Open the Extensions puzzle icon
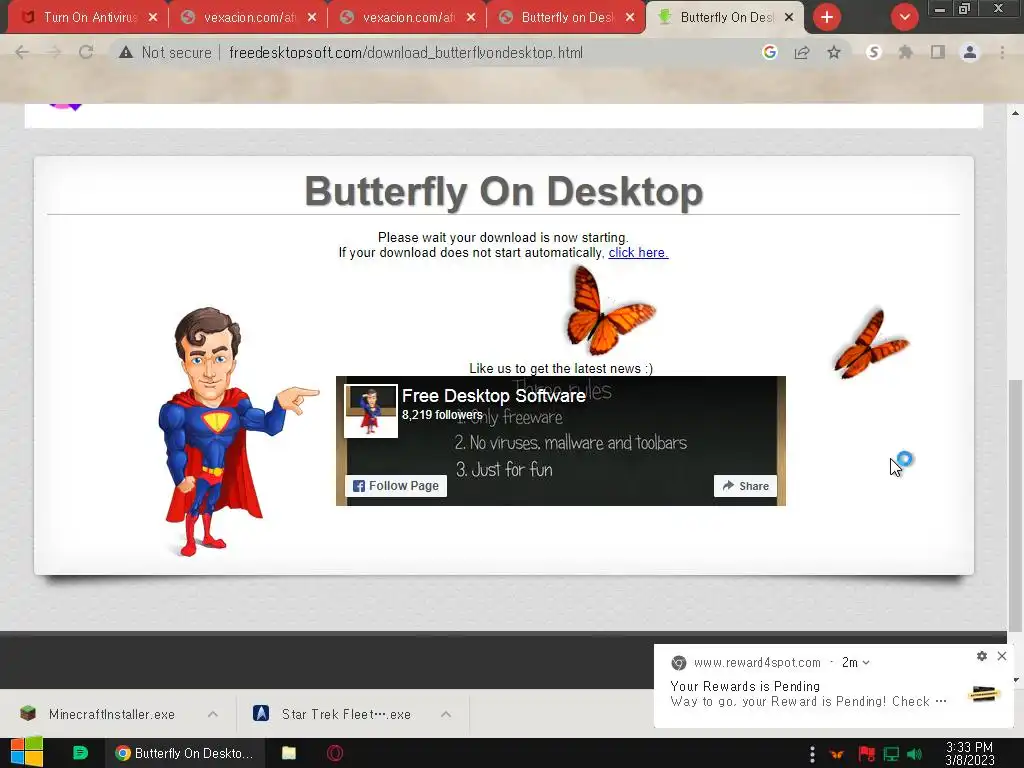 click(x=905, y=52)
